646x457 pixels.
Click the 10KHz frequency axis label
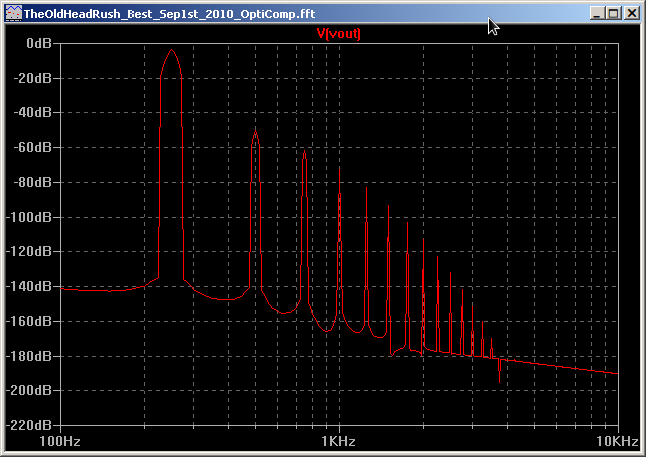617,441
